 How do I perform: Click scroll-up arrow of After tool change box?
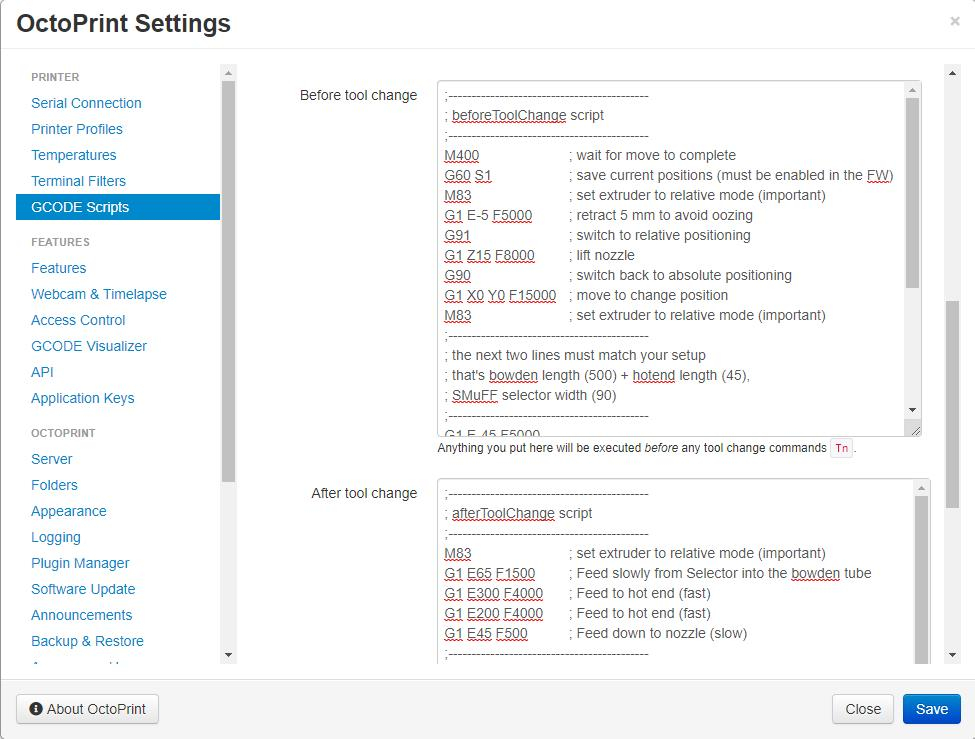tap(922, 489)
